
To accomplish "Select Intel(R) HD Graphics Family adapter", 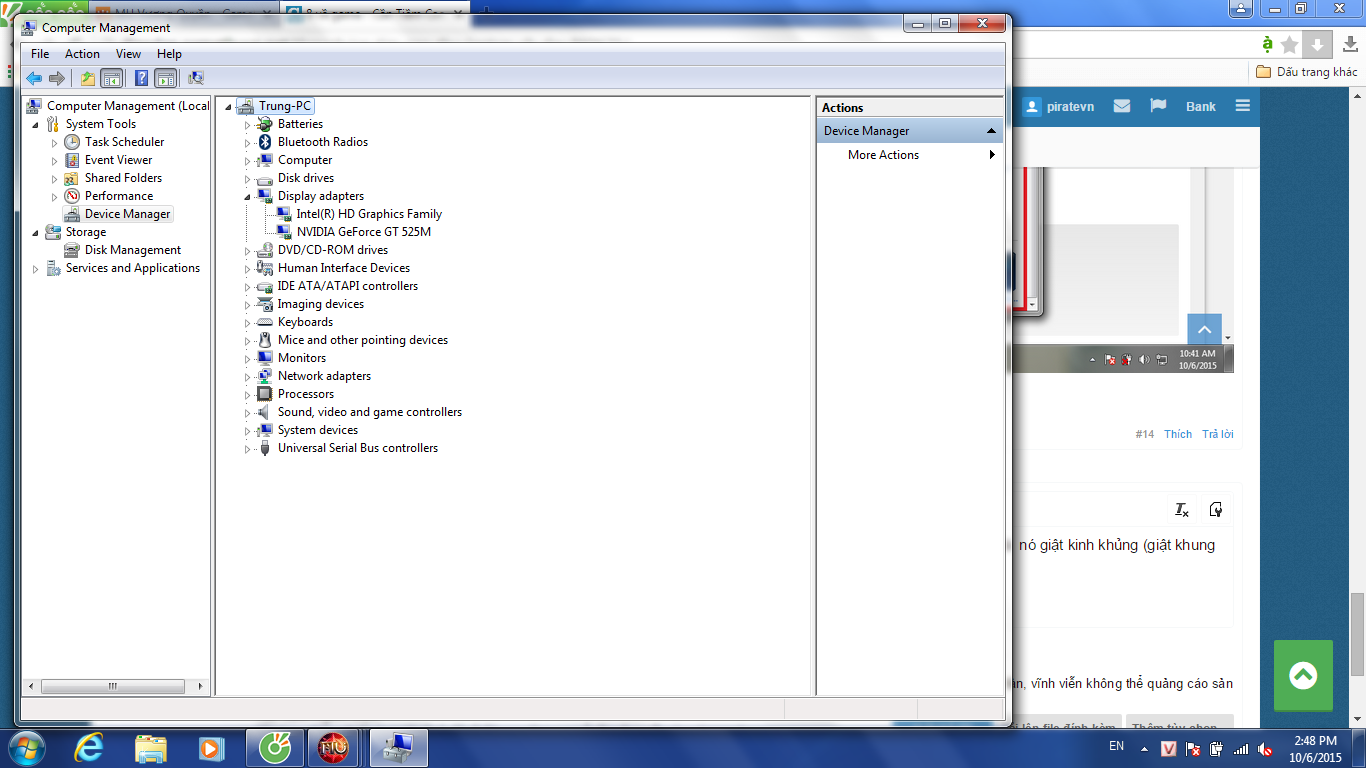I will tap(369, 214).
